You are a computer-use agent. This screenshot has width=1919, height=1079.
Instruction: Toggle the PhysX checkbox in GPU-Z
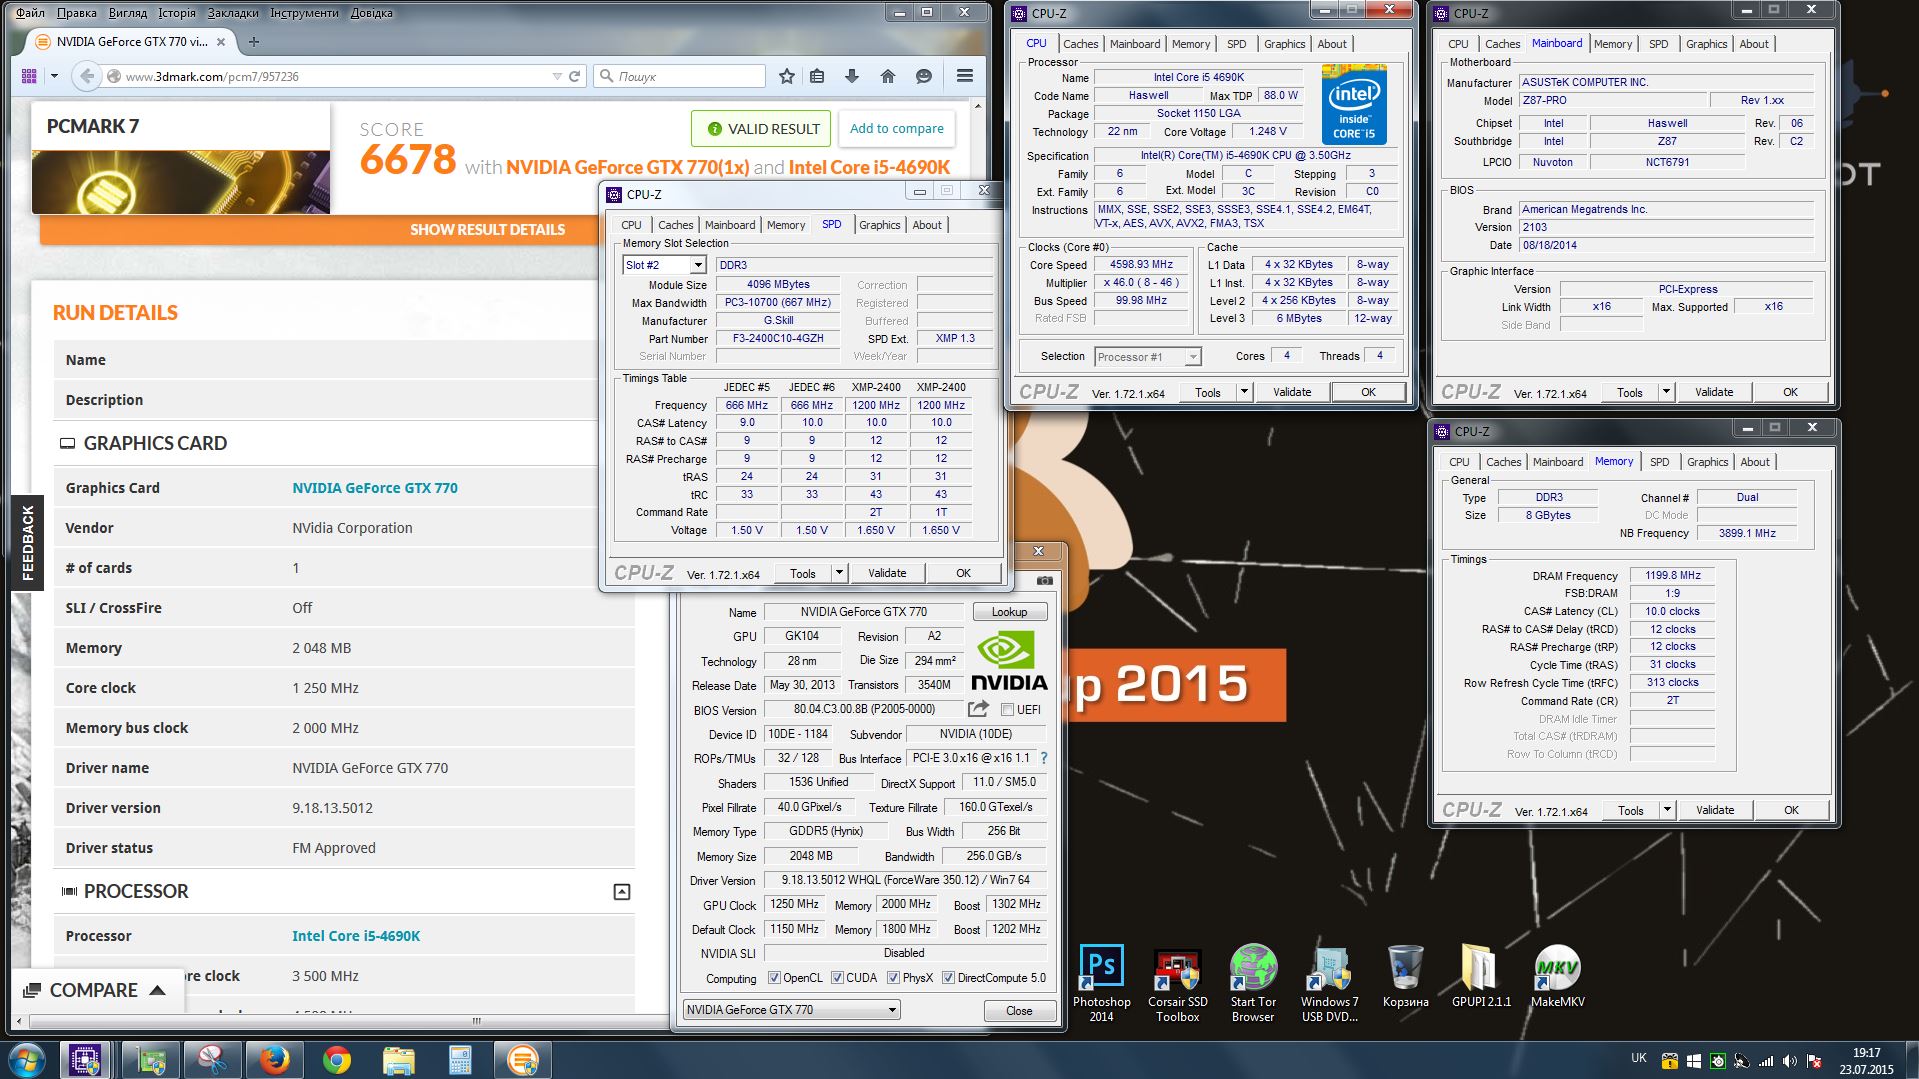[x=893, y=978]
